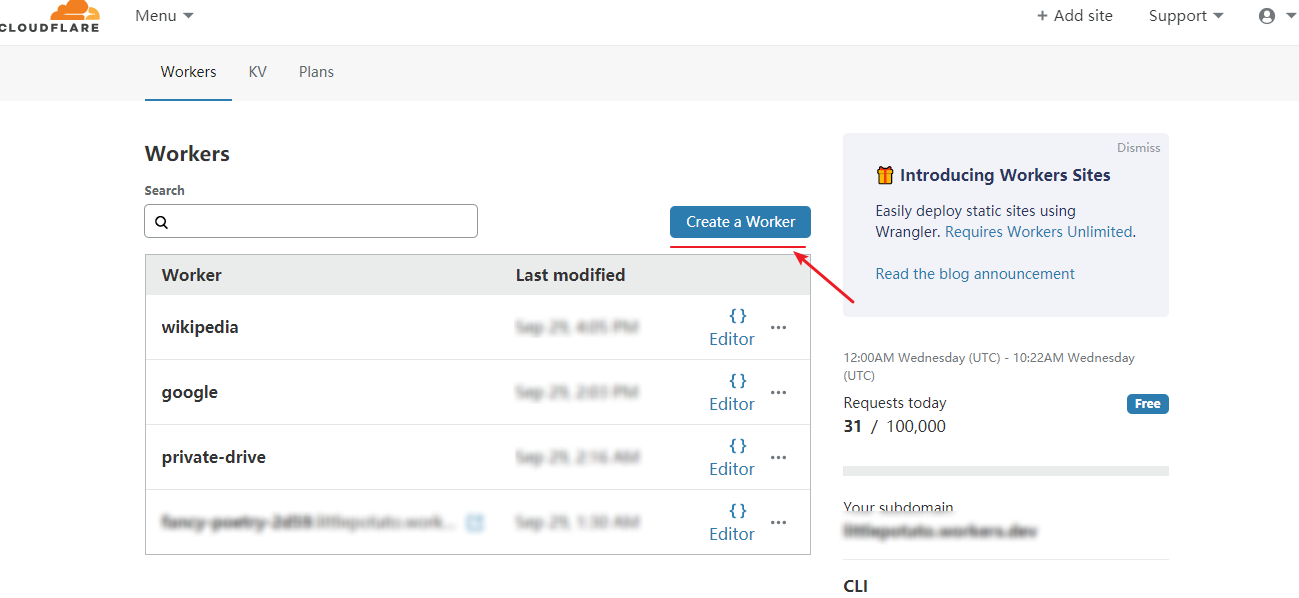Click the Requests today count

click(895, 426)
